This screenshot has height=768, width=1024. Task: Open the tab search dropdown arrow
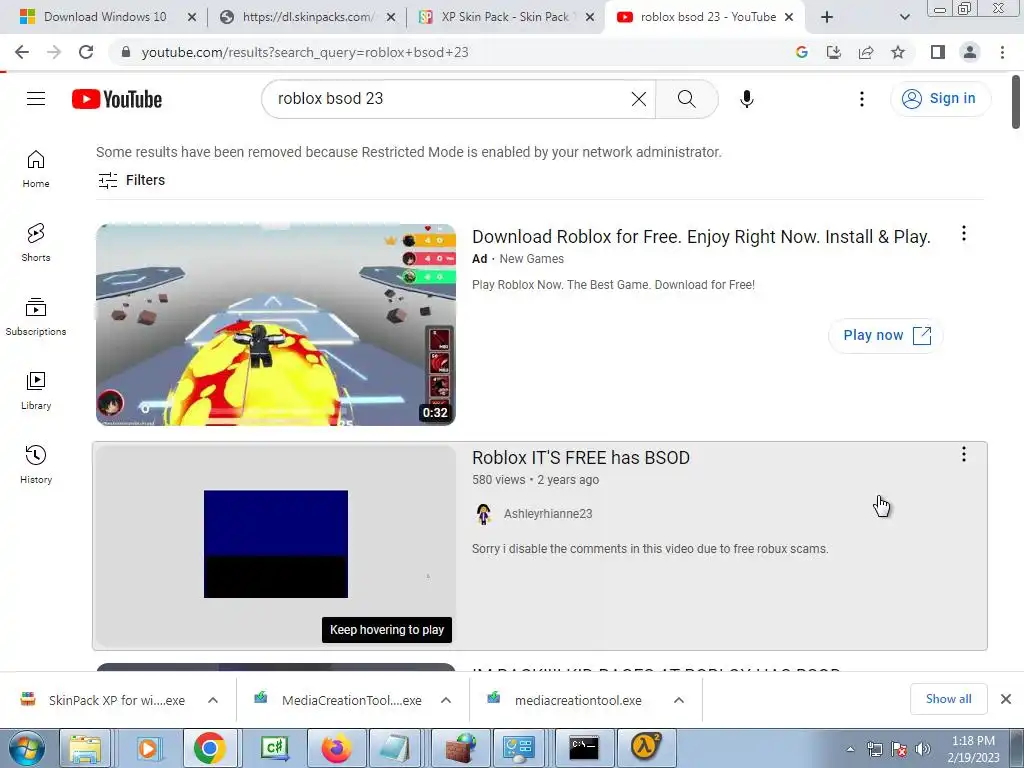(x=904, y=17)
